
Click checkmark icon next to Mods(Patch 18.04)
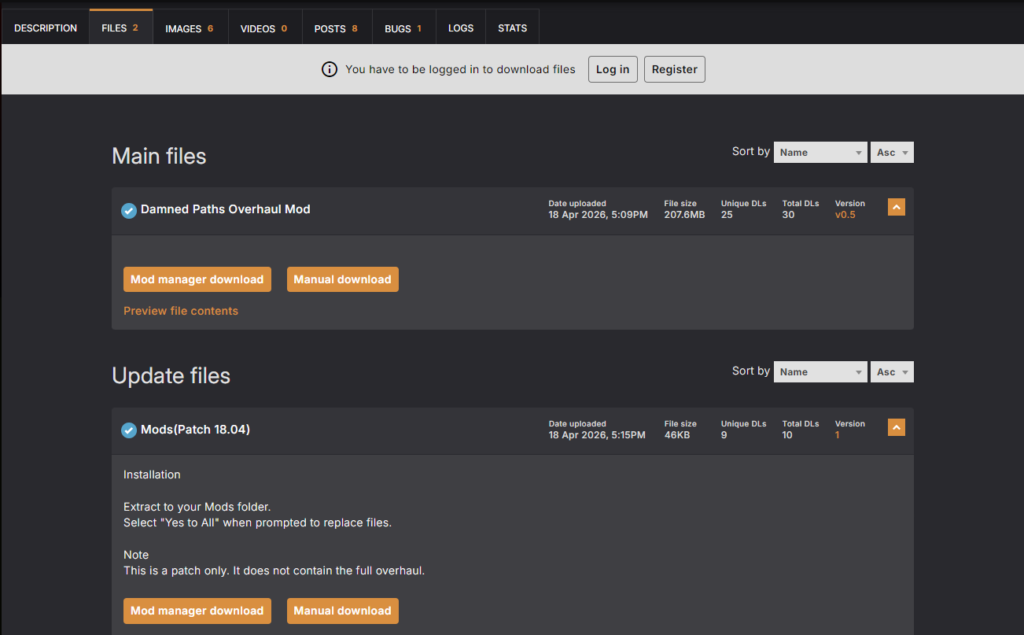tap(129, 430)
